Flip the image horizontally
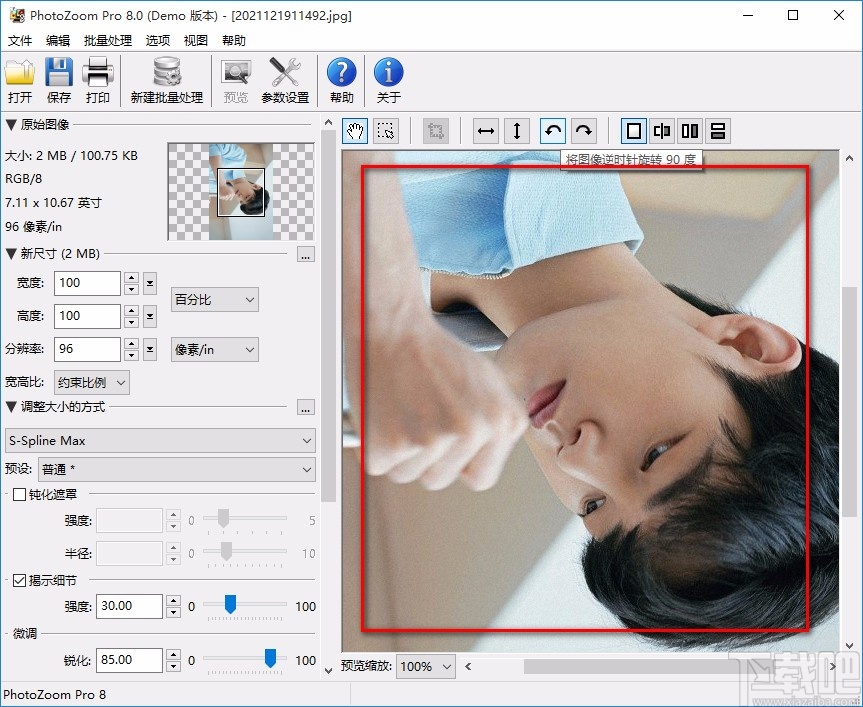This screenshot has width=863, height=707. coord(486,131)
